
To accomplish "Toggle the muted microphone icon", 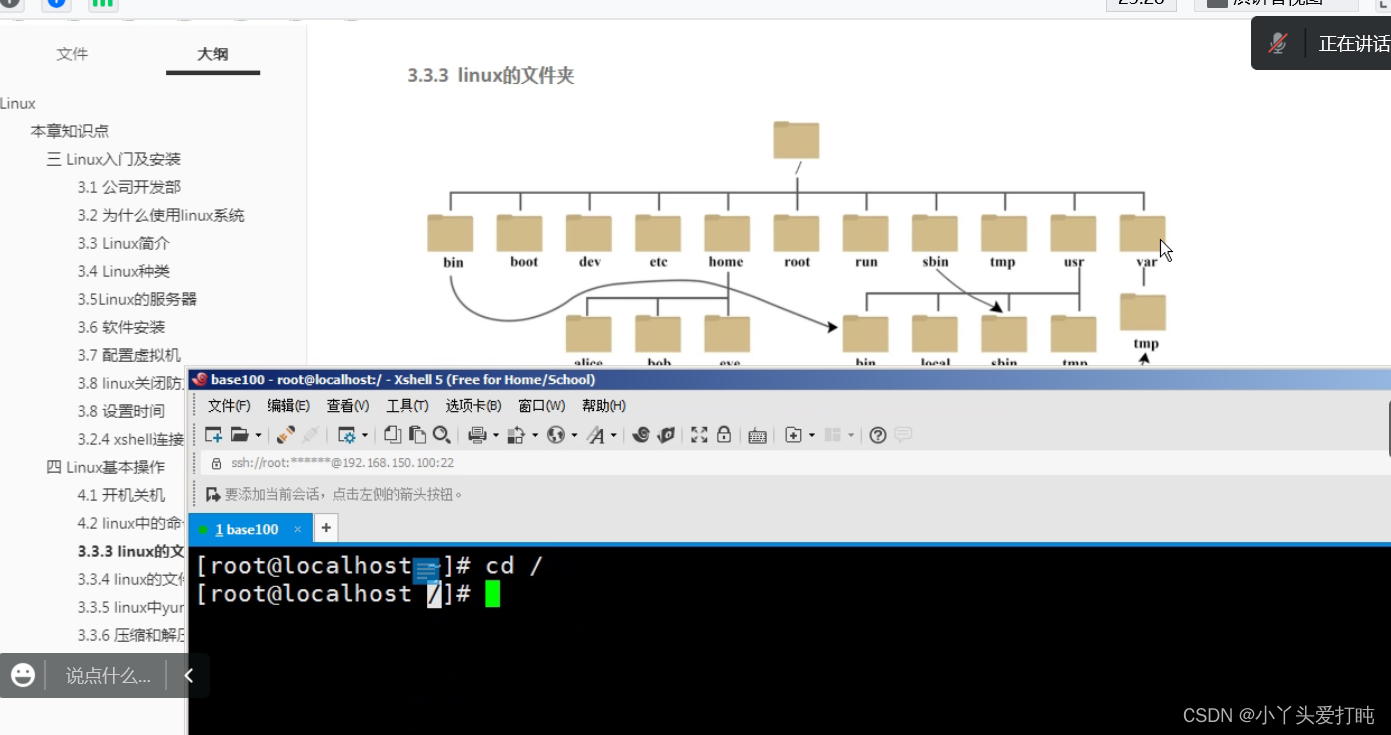I will 1278,44.
